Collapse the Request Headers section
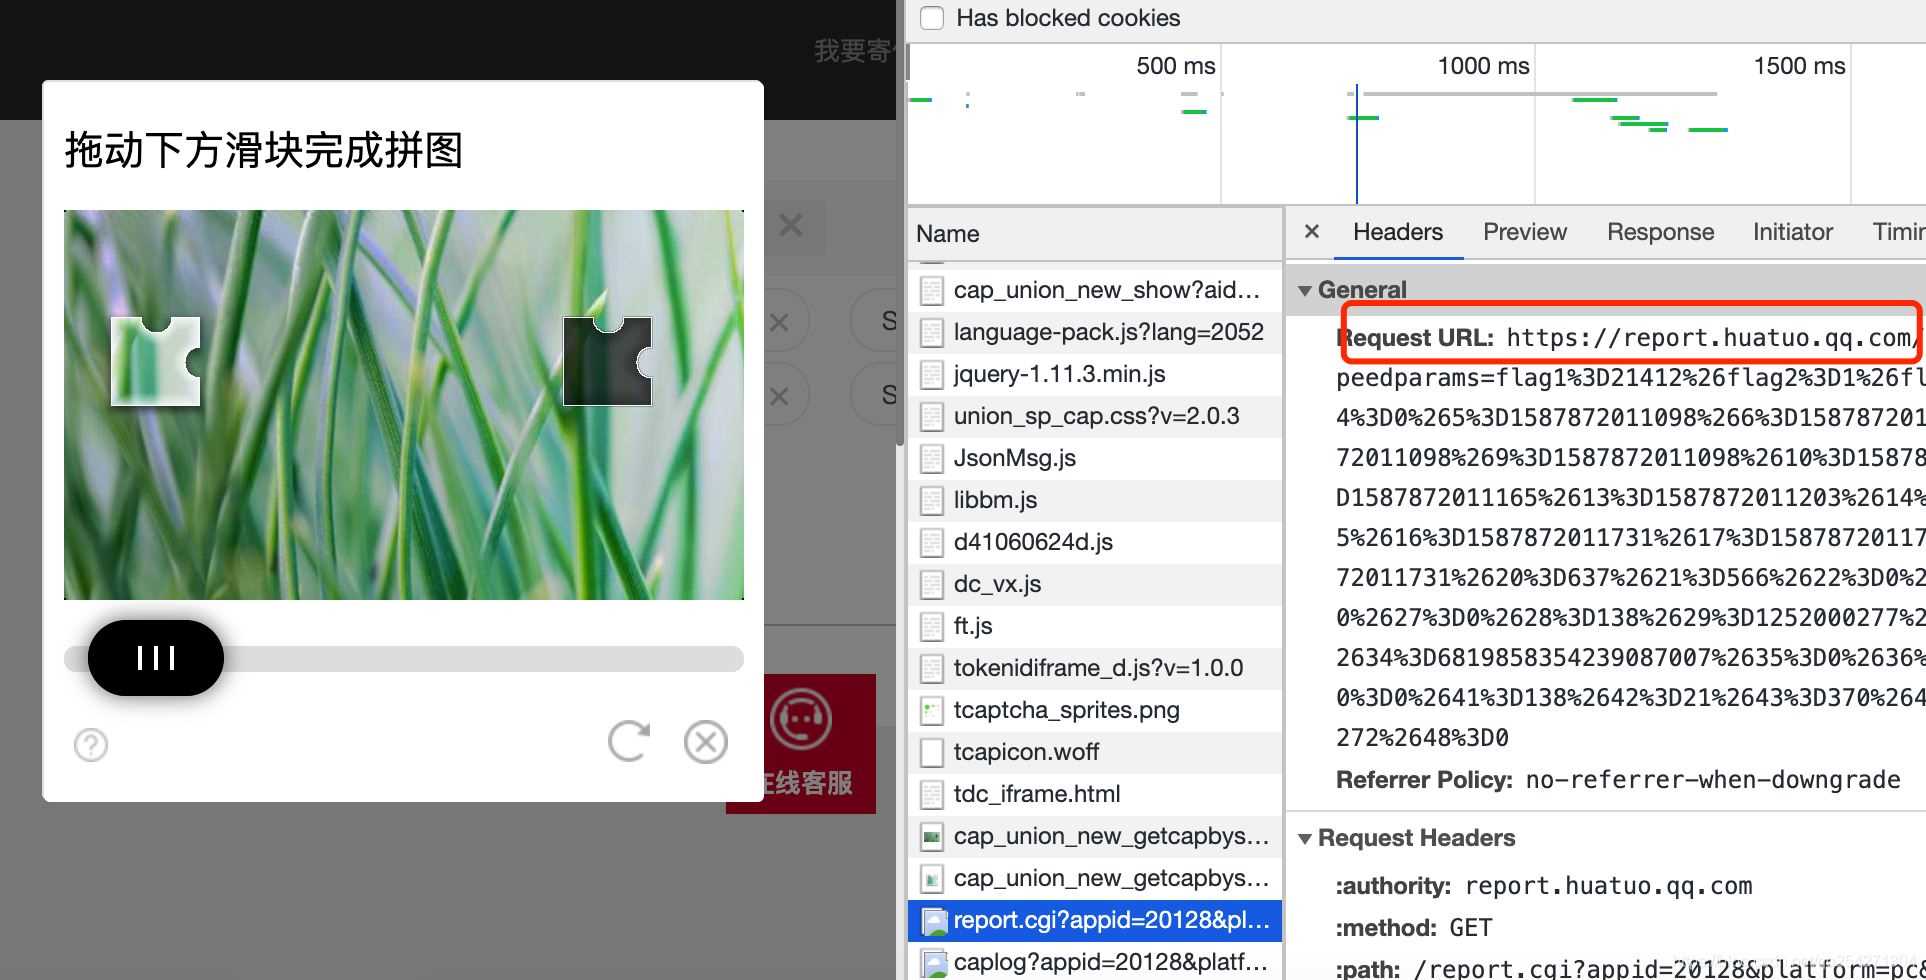The height and width of the screenshot is (980, 1926). pos(1305,839)
